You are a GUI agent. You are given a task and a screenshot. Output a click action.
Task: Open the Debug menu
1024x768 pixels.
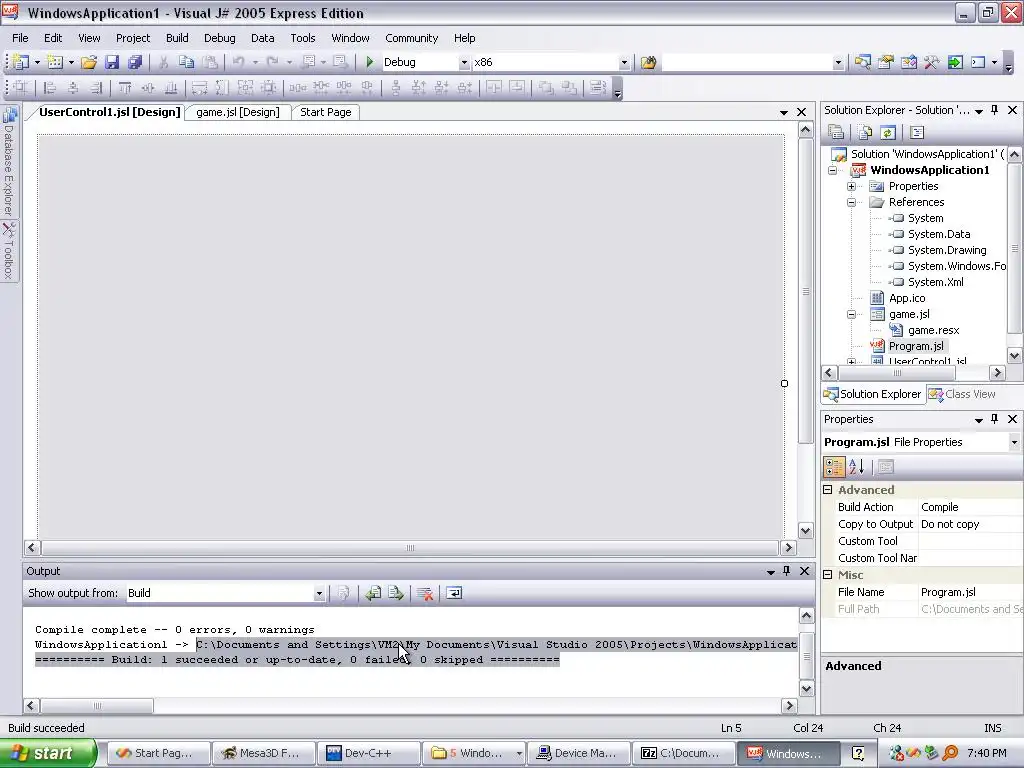[x=219, y=38]
